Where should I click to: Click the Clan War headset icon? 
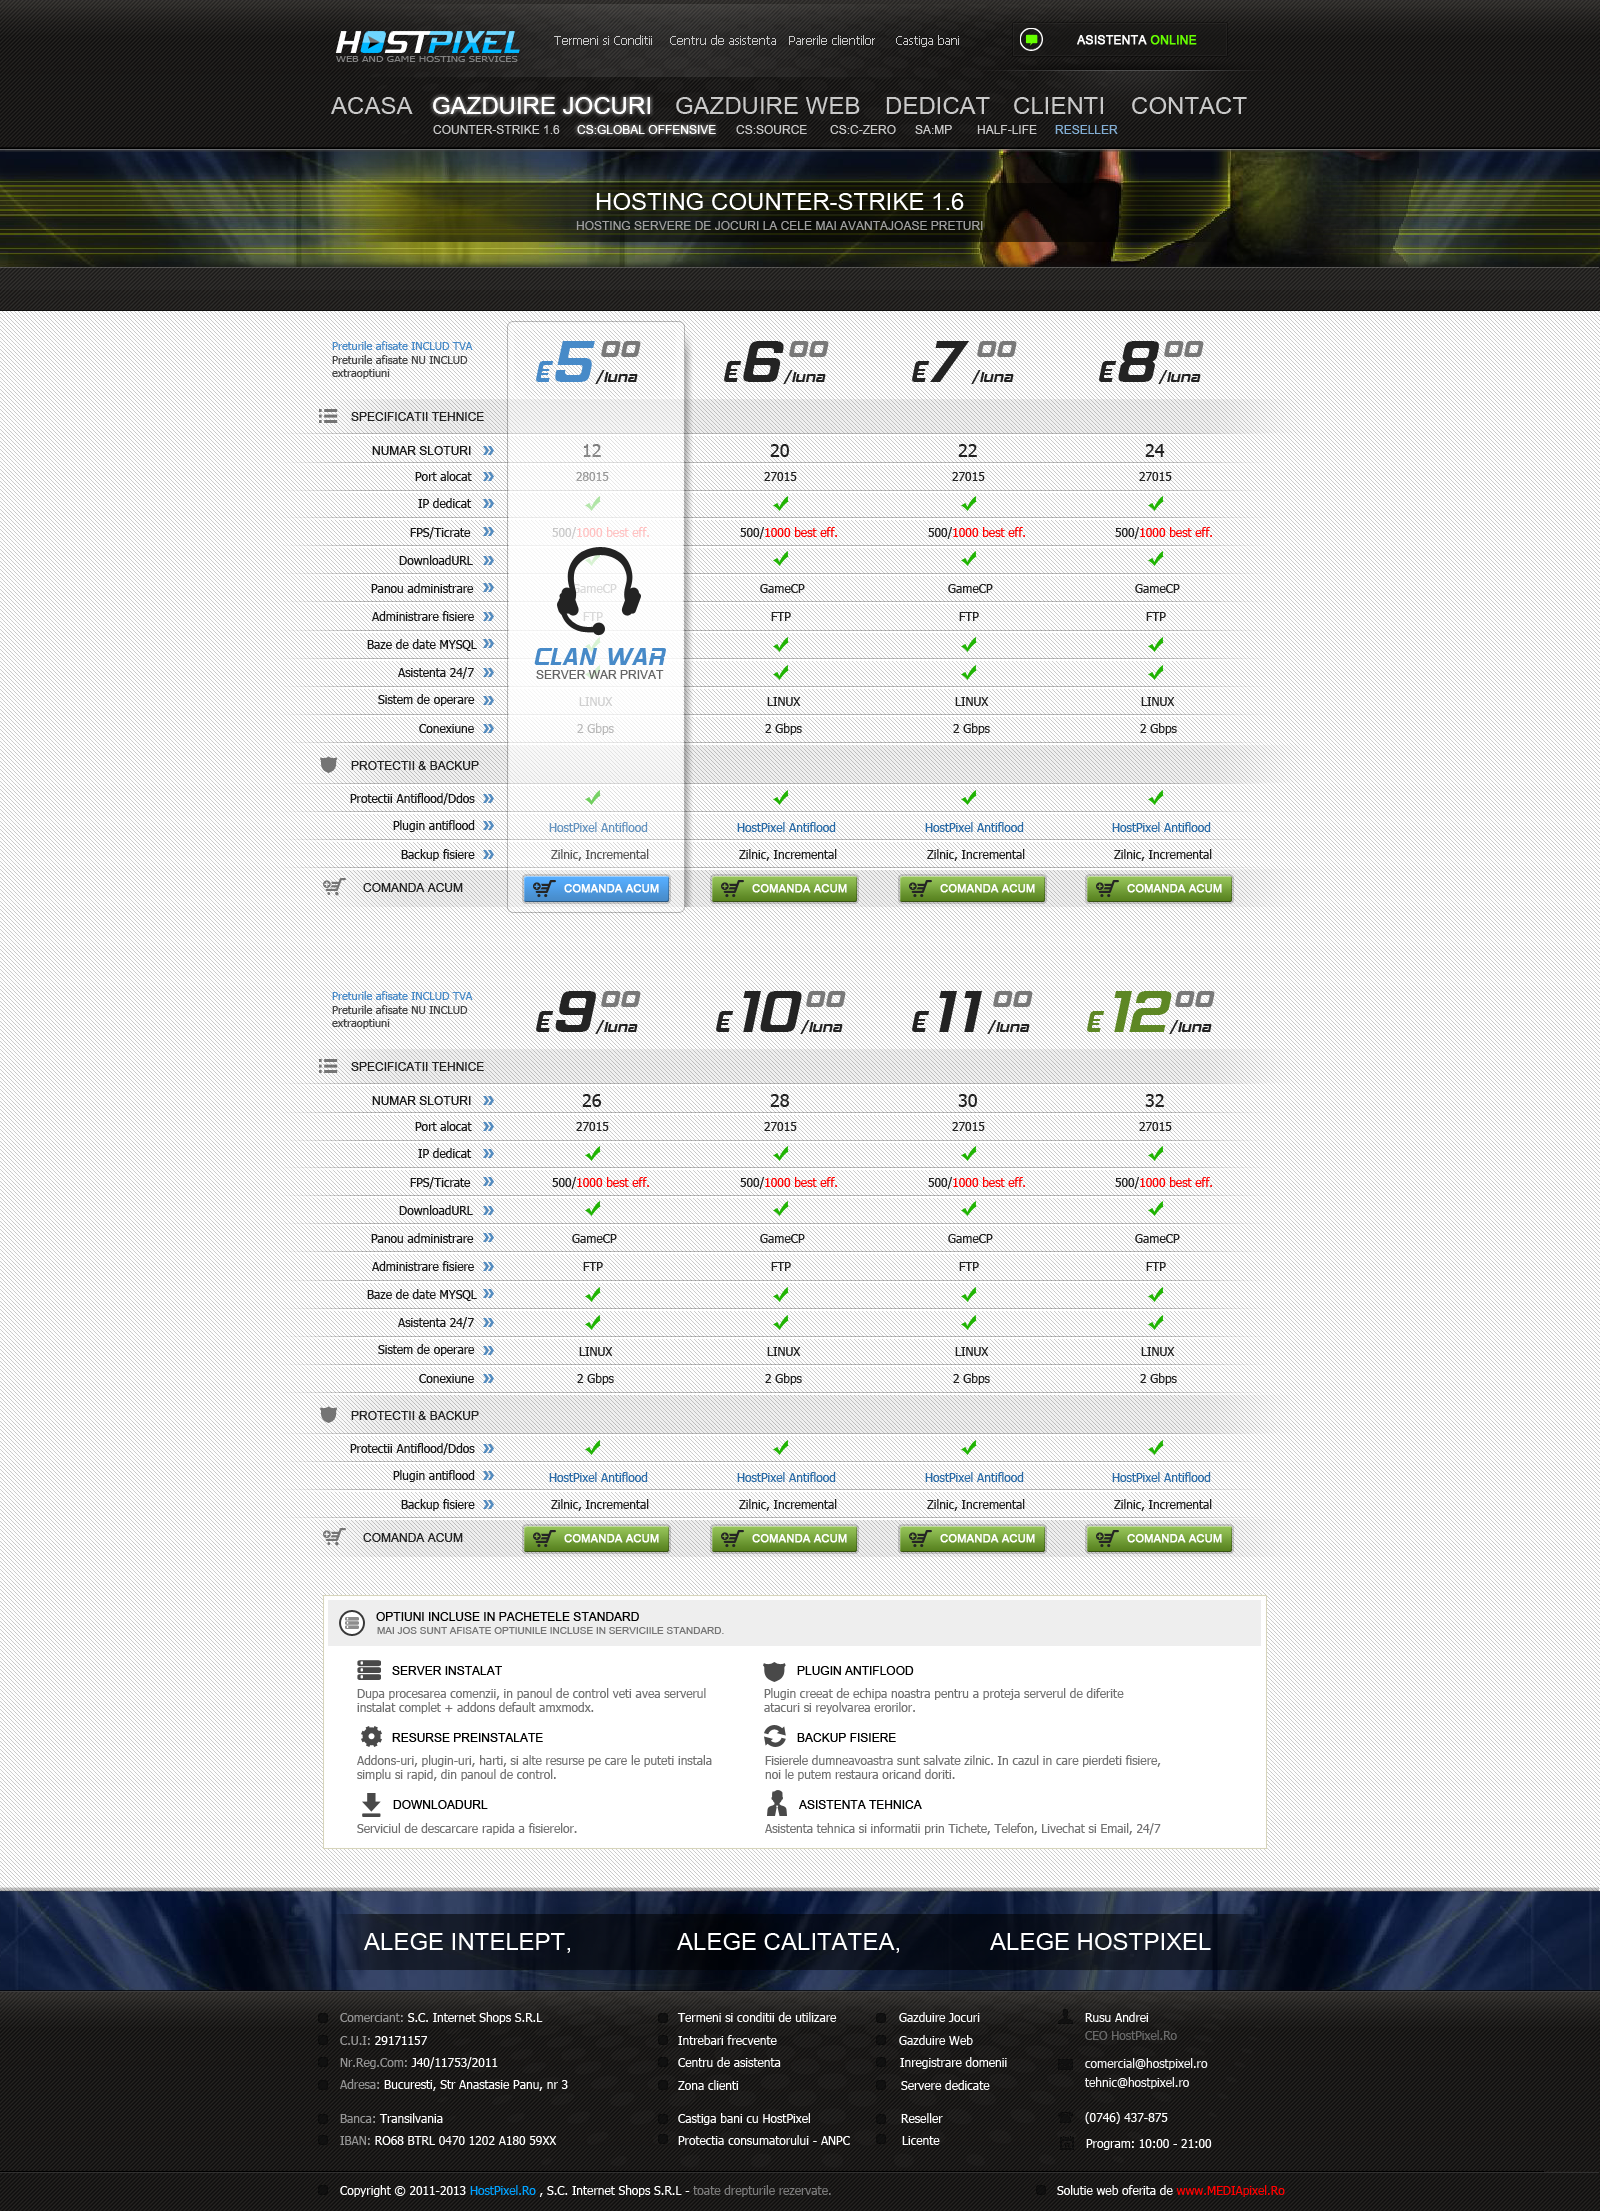point(599,591)
